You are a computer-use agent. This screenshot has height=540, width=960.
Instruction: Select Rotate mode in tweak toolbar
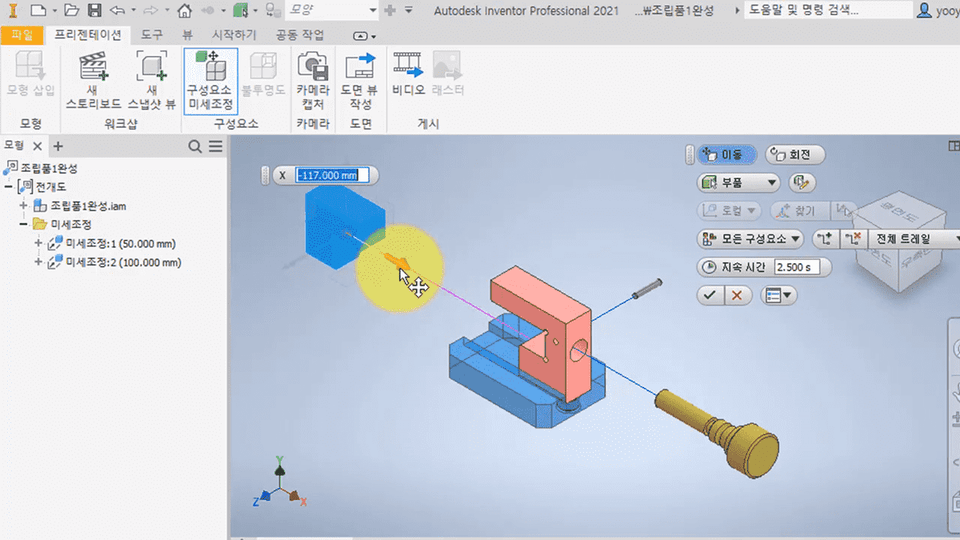[795, 154]
